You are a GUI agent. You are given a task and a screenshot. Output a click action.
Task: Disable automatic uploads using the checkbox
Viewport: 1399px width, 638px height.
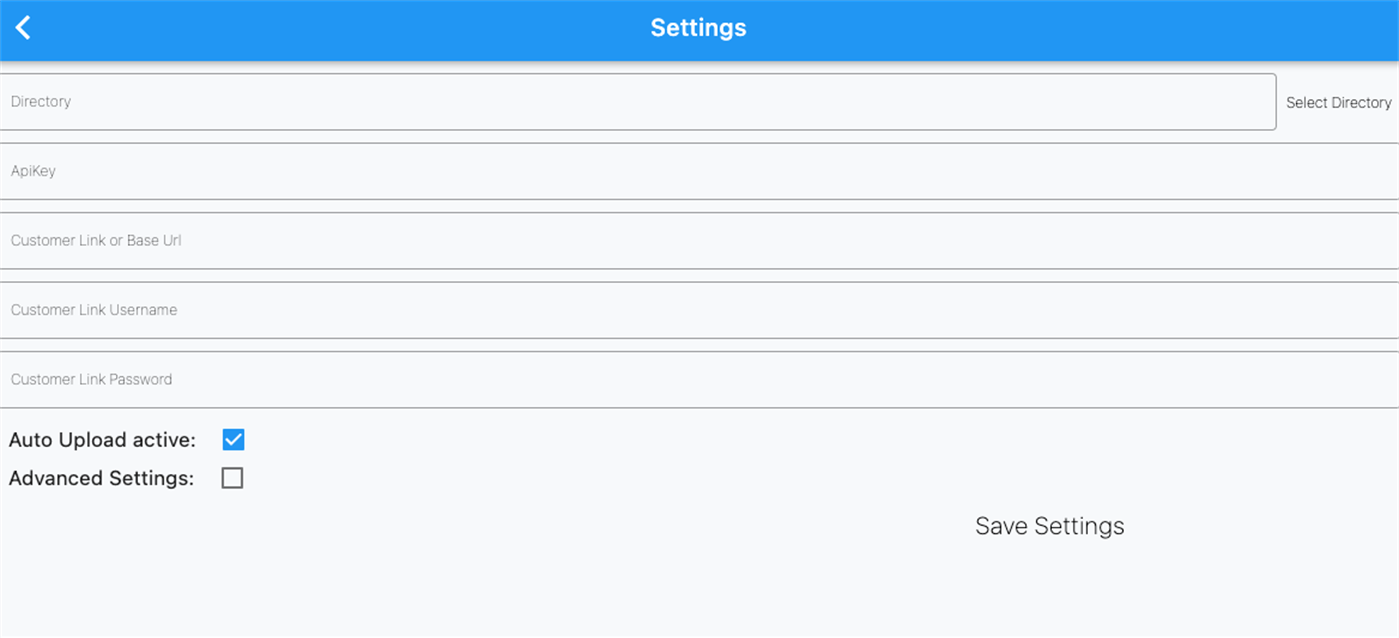(232, 438)
